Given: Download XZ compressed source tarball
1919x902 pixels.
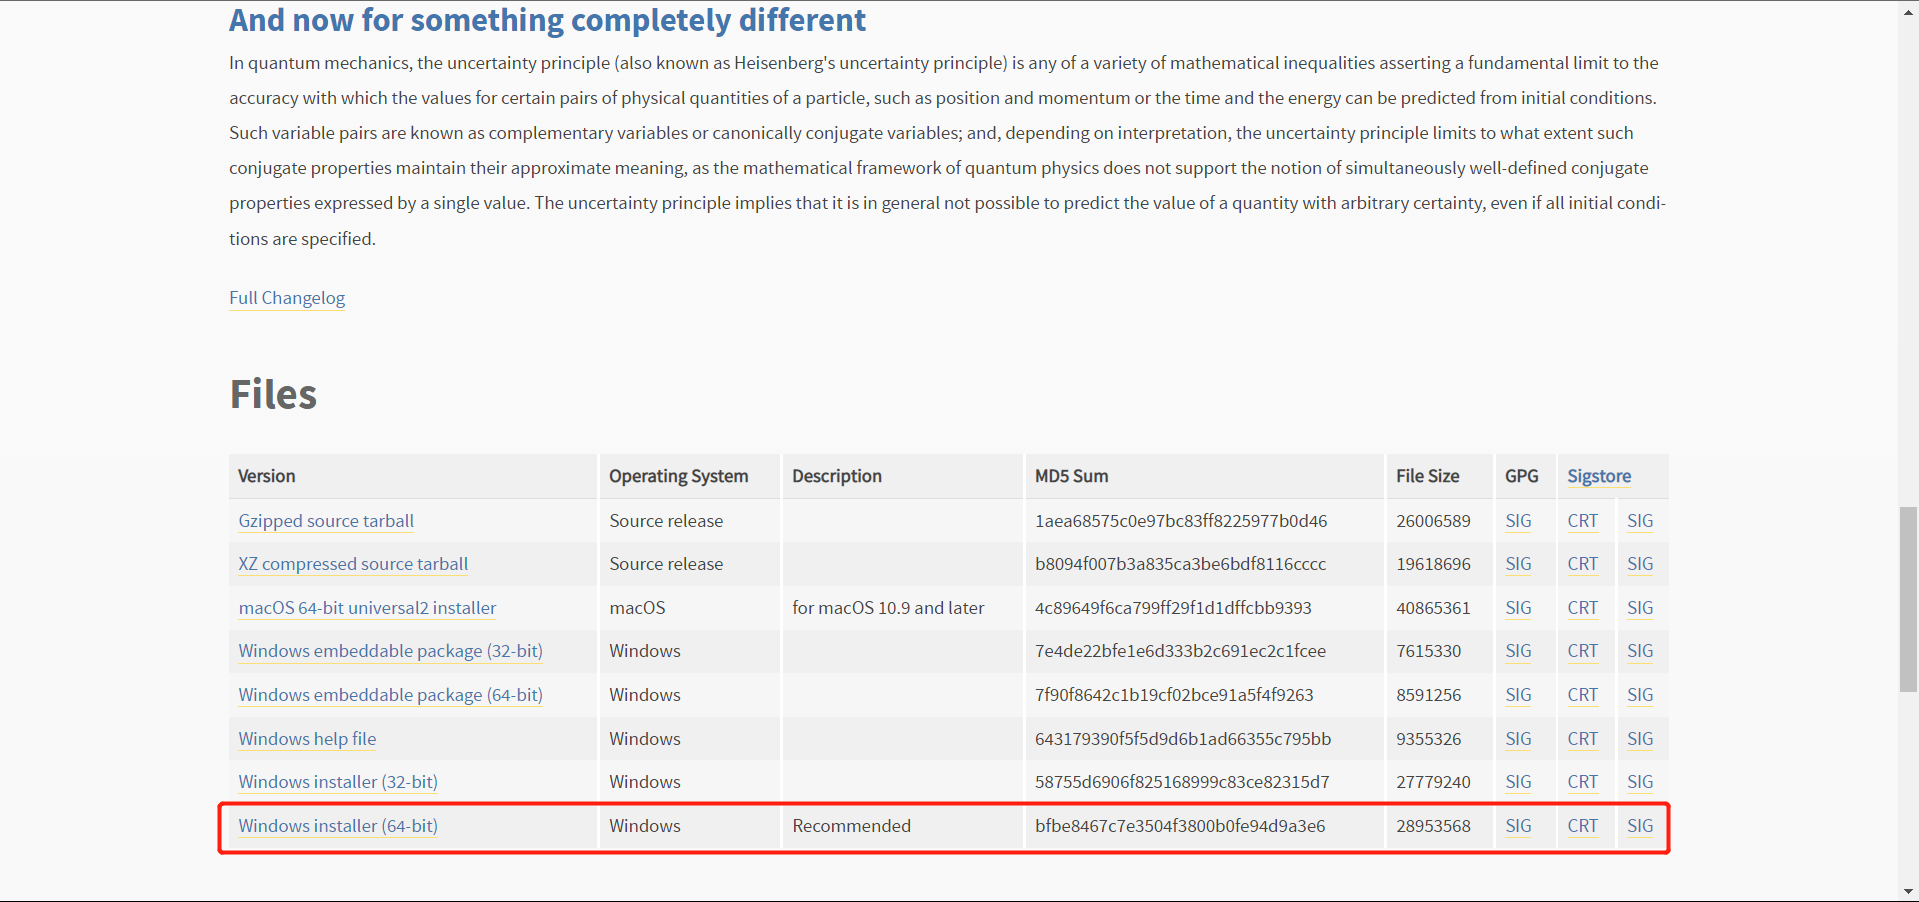Looking at the screenshot, I should tap(353, 564).
